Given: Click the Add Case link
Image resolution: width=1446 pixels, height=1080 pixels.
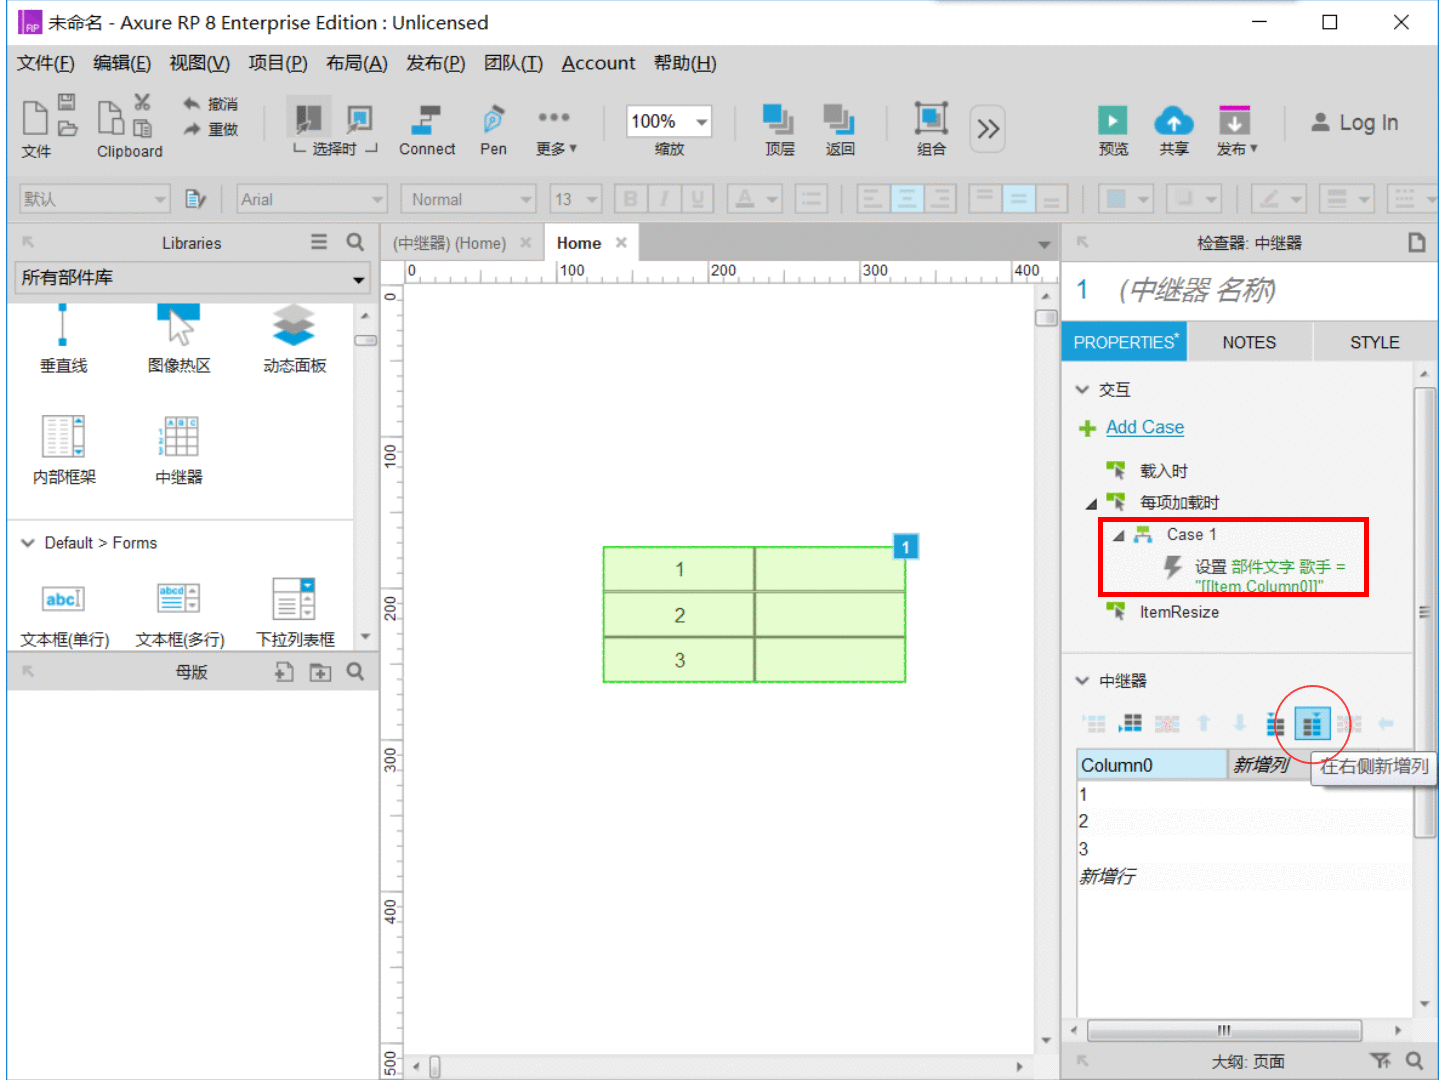Looking at the screenshot, I should pos(1145,427).
